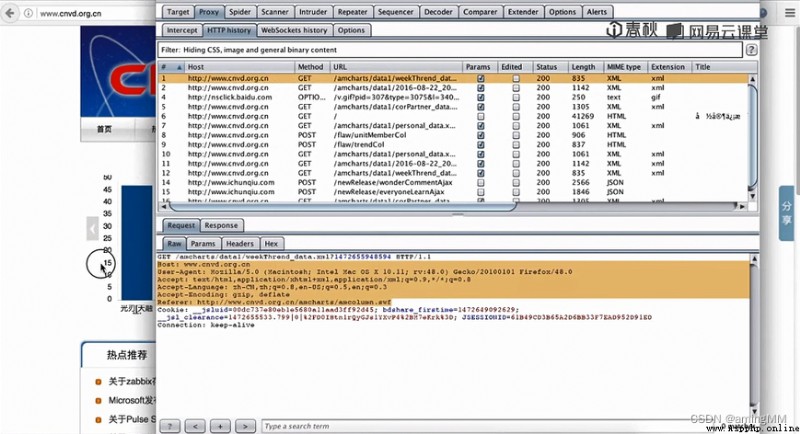The height and width of the screenshot is (434, 800).
Task: Click right arrow of horizontal scrollbar
Action: tap(742, 207)
